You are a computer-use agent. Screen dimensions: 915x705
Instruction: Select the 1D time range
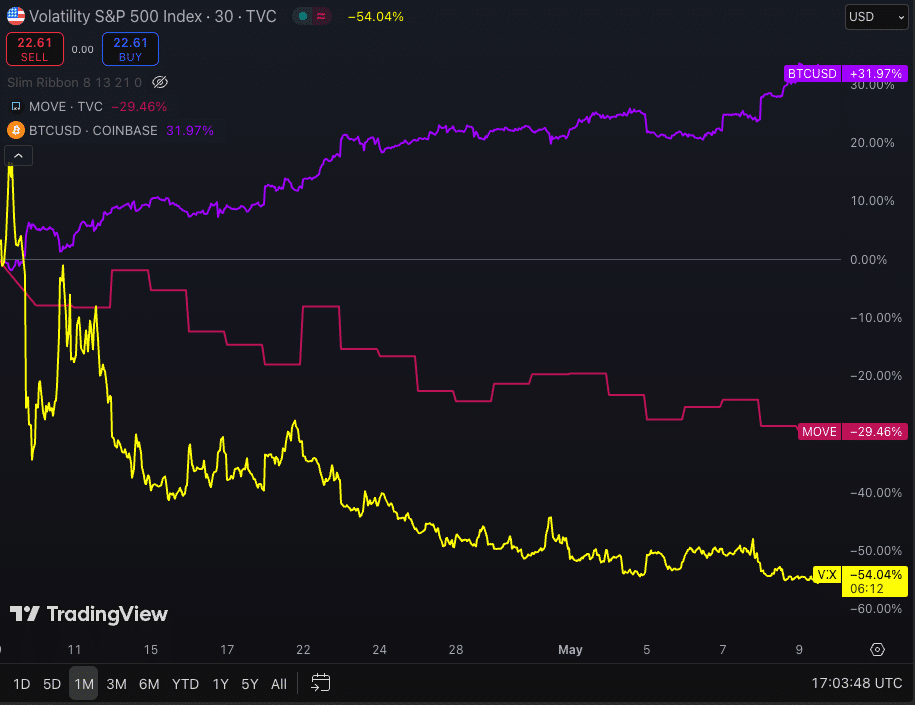click(x=22, y=683)
